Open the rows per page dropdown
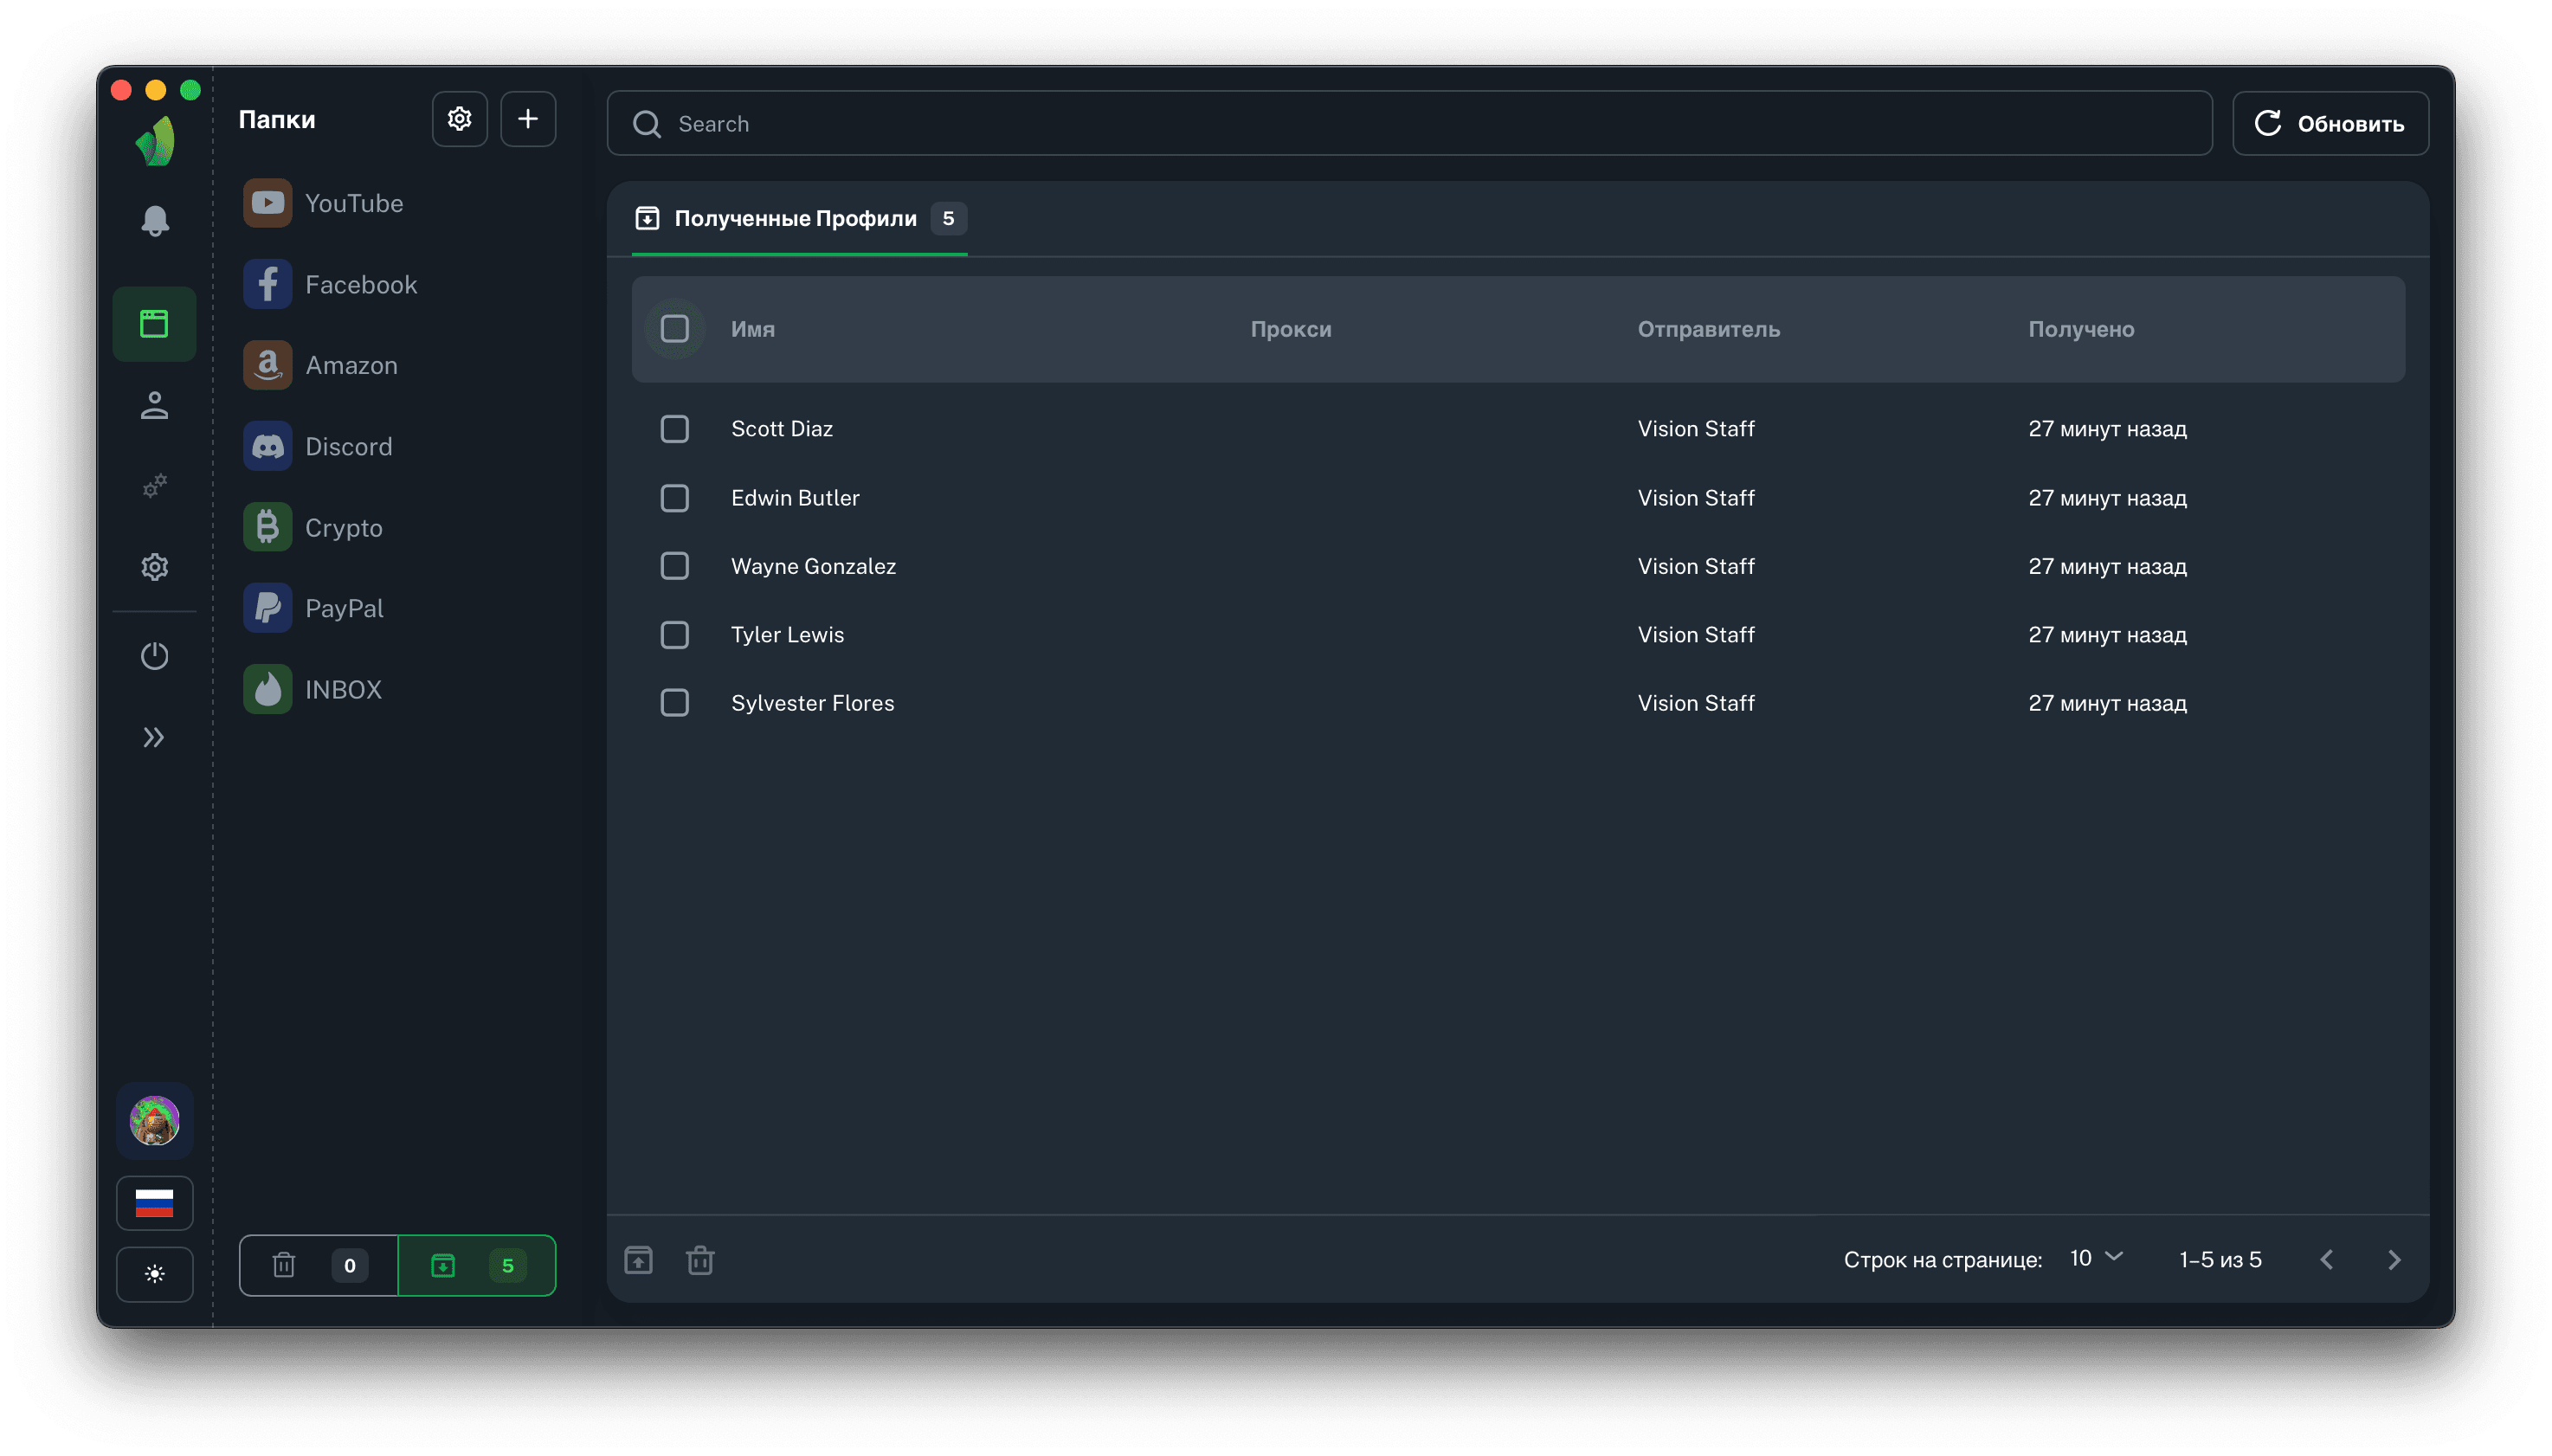 click(x=2096, y=1258)
